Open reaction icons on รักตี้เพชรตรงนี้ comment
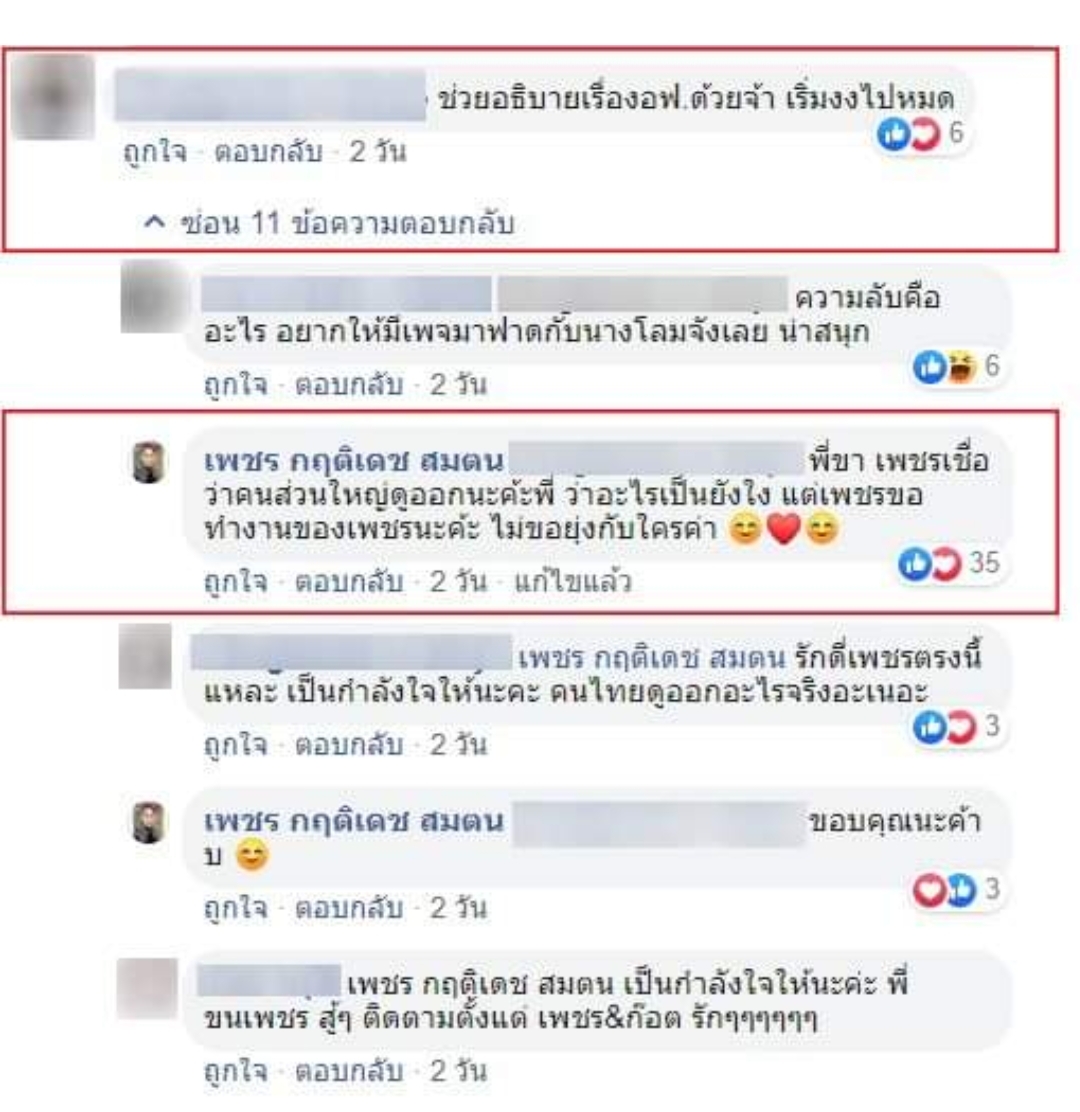The width and height of the screenshot is (1080, 1112). click(x=956, y=727)
